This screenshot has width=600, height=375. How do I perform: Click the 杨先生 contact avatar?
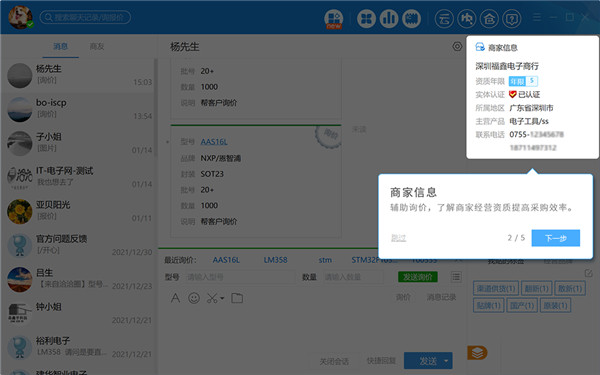tap(20, 75)
